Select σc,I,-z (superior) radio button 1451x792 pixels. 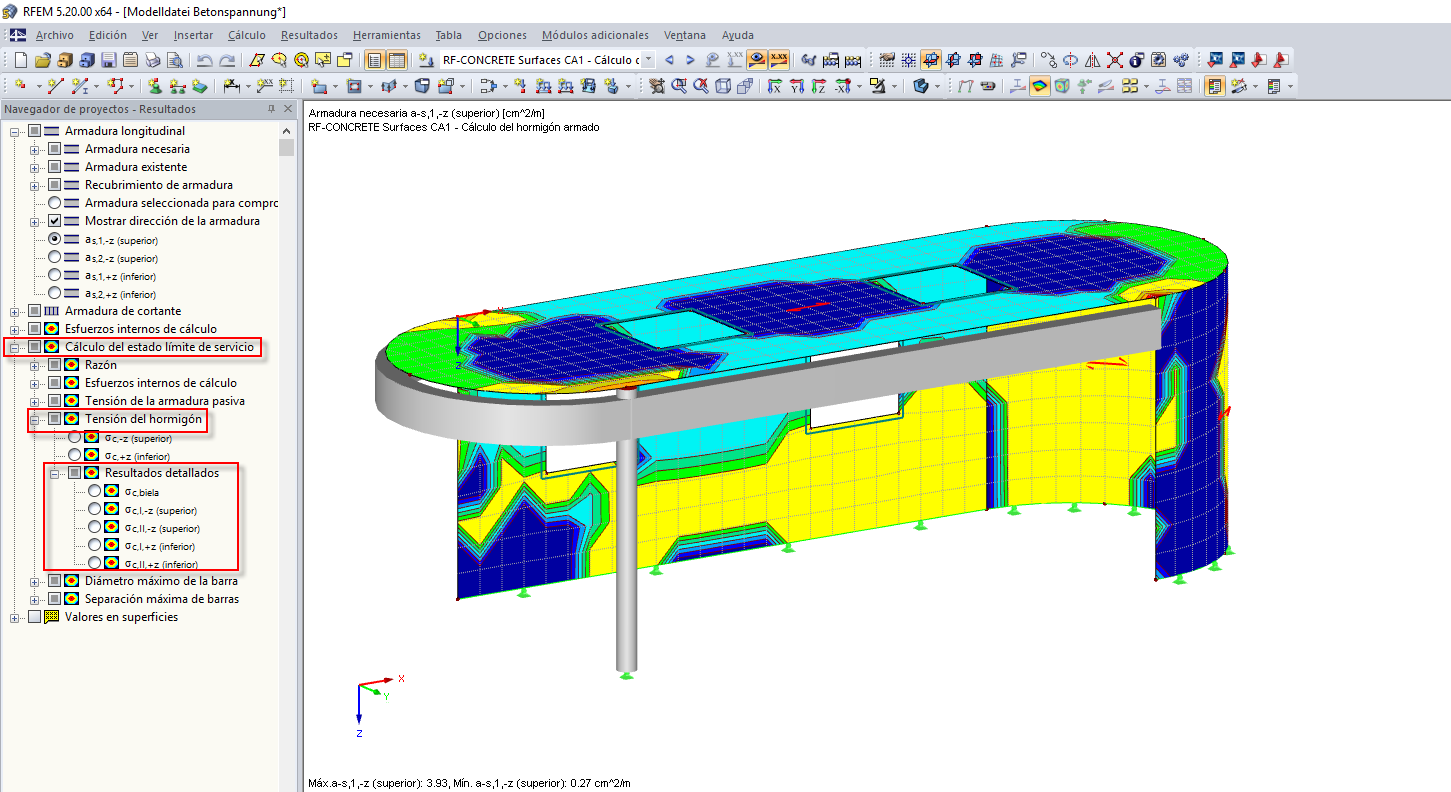95,509
